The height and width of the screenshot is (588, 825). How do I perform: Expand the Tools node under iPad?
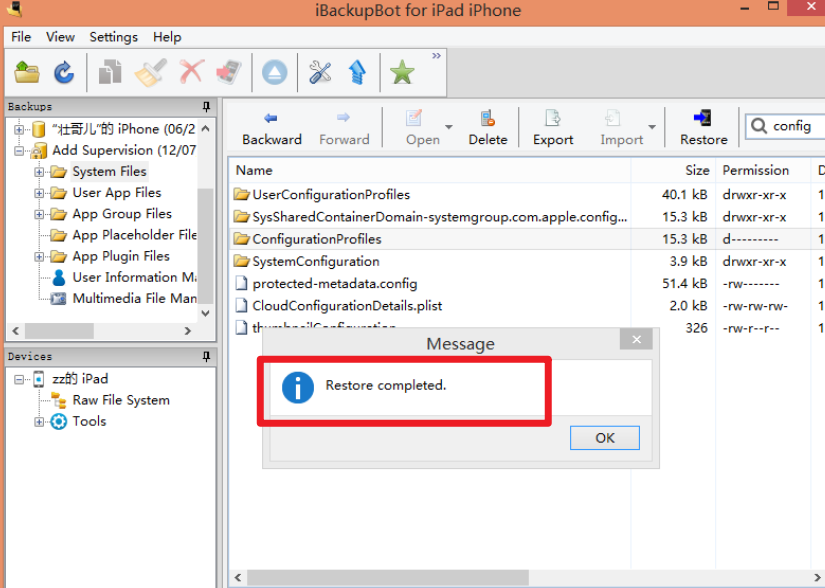[39, 422]
